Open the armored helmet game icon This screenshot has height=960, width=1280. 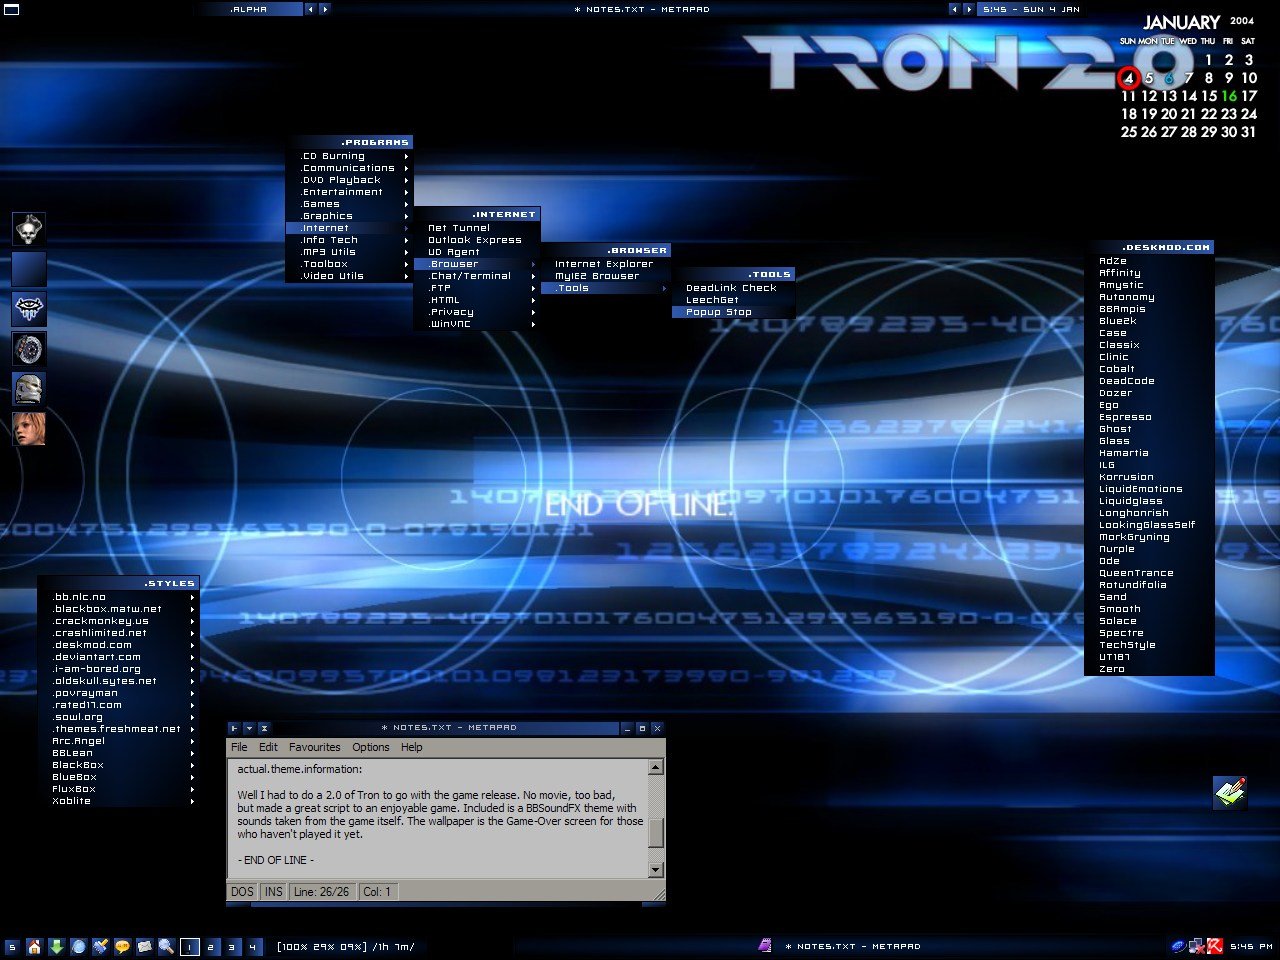click(29, 389)
